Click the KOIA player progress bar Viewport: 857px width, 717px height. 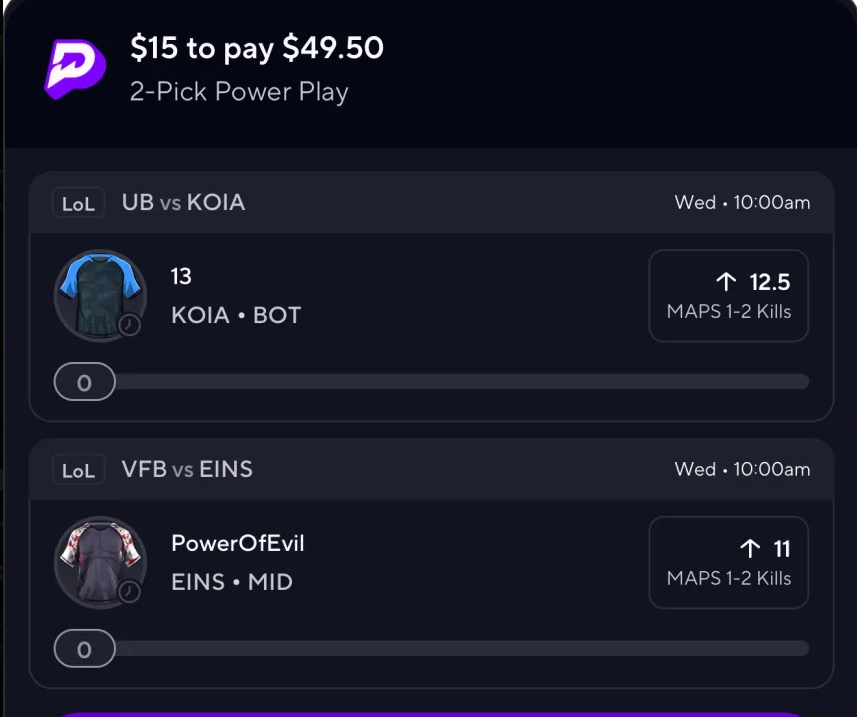[x=462, y=381]
